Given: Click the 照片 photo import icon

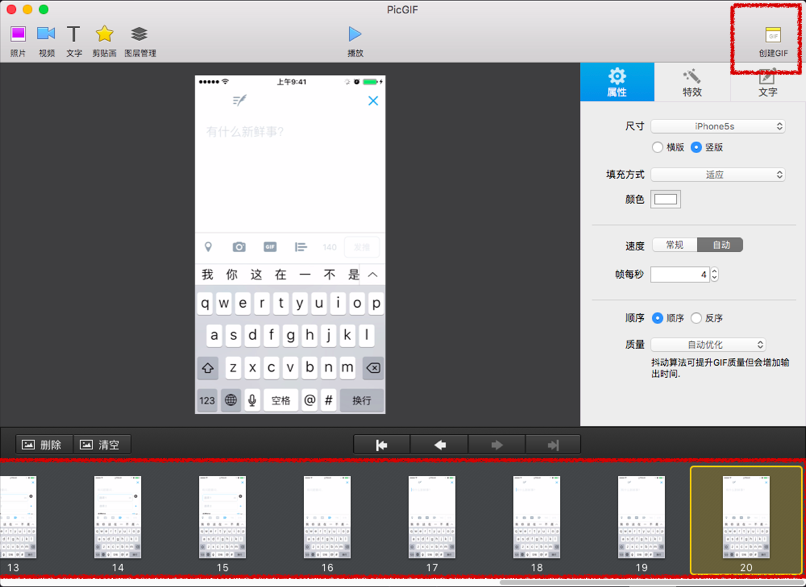Looking at the screenshot, I should [x=18, y=35].
